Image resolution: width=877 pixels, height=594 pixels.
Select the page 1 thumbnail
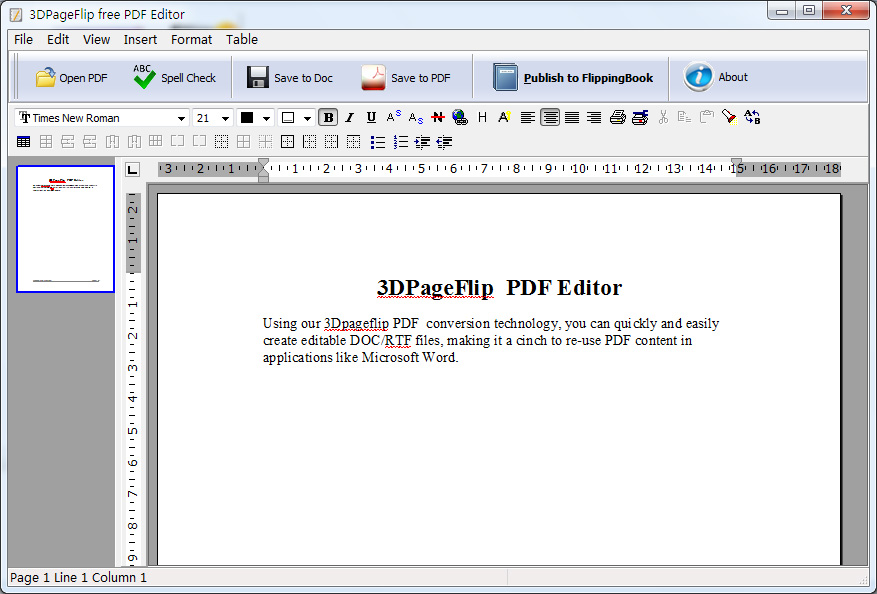coord(65,229)
